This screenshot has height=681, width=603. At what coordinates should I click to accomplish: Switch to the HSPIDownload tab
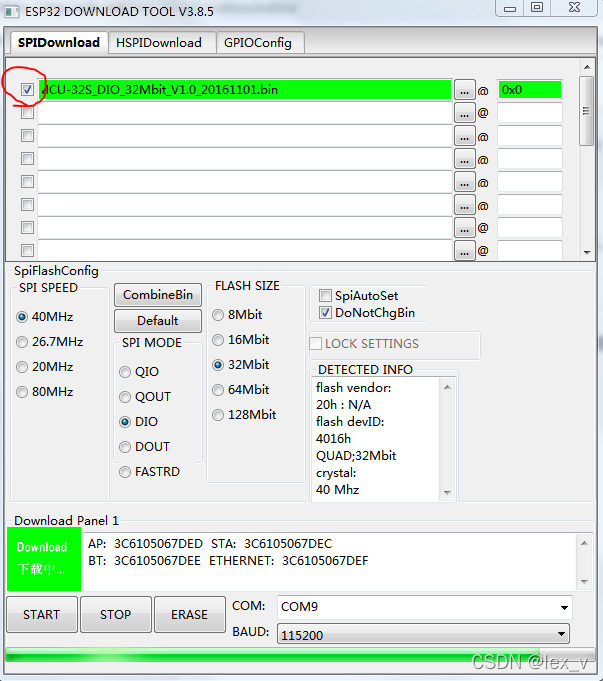point(162,43)
